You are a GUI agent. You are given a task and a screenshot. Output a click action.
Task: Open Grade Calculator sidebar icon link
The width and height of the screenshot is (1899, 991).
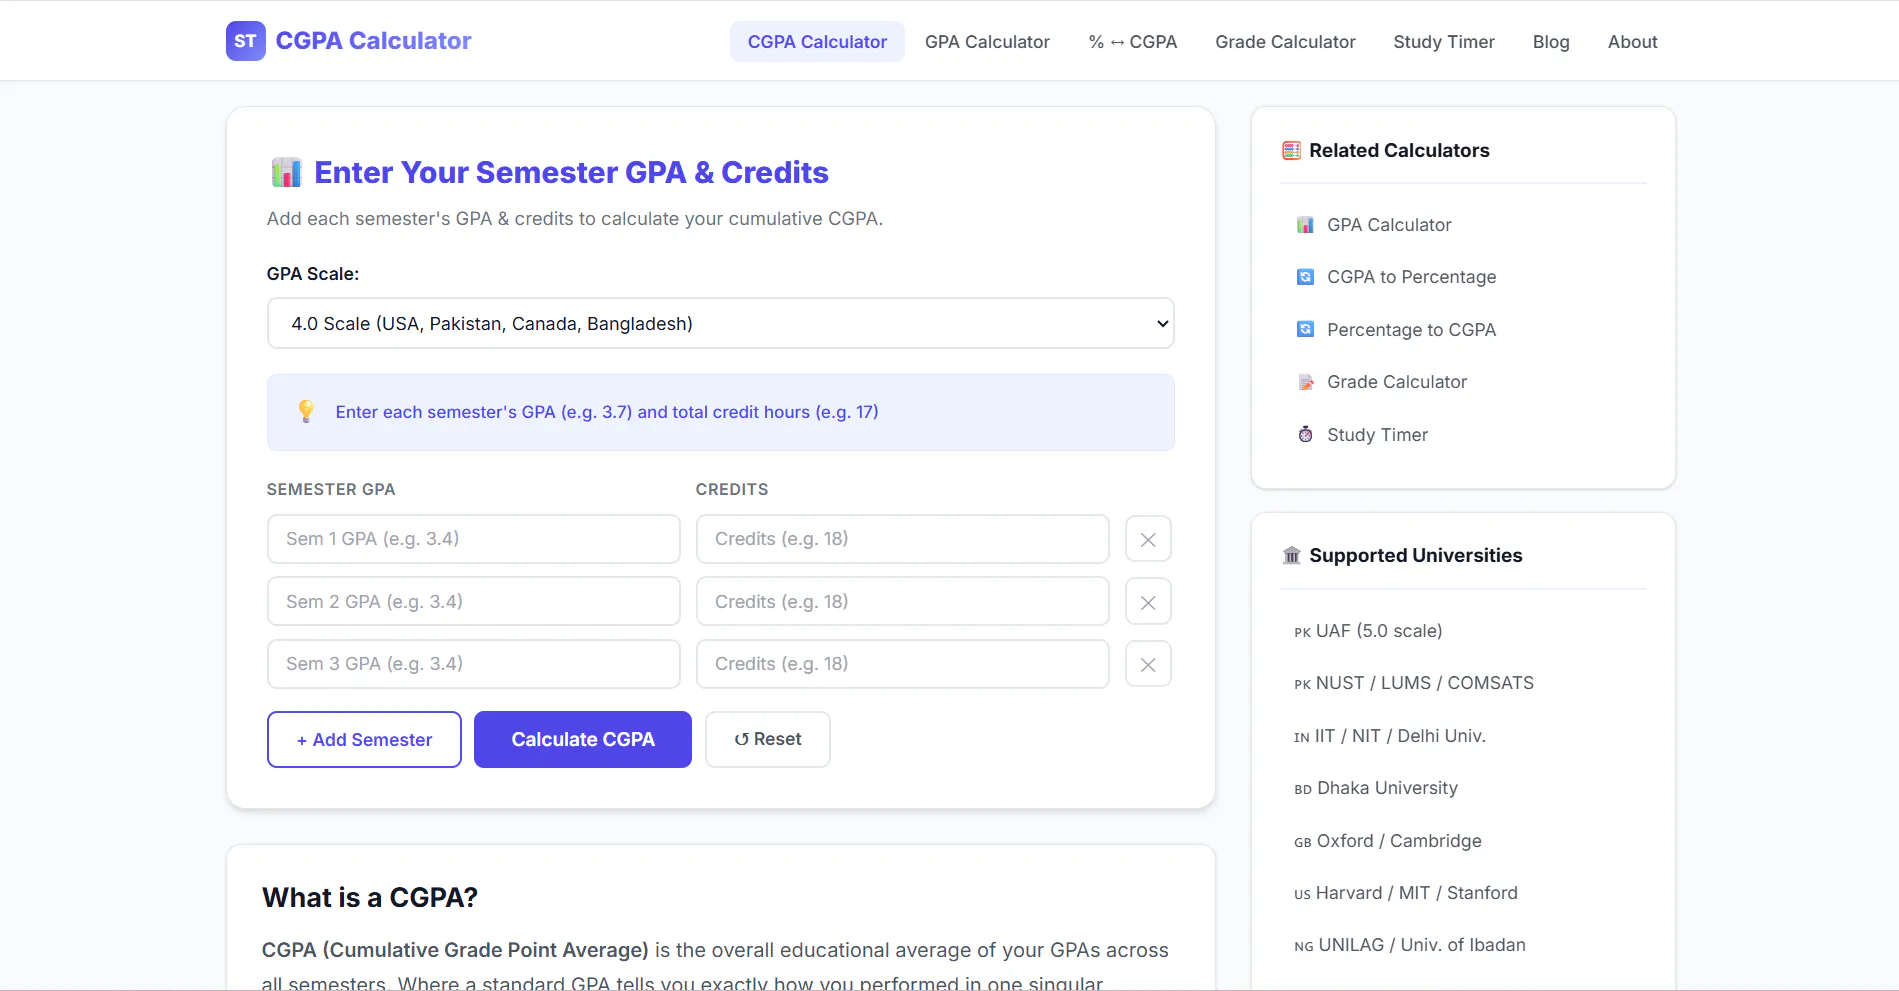(x=1305, y=382)
